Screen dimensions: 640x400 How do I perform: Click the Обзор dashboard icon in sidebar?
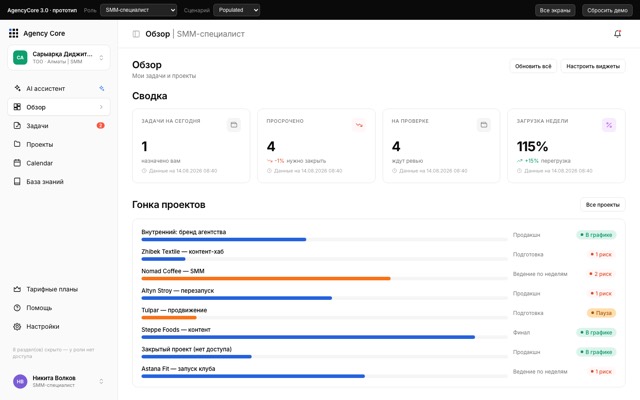click(17, 107)
